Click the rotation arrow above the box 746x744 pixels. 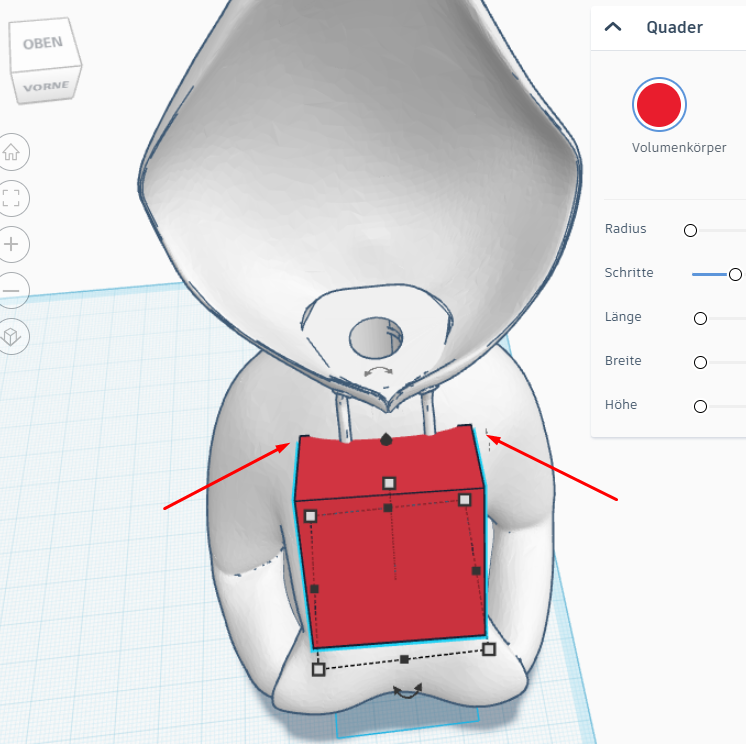[378, 372]
